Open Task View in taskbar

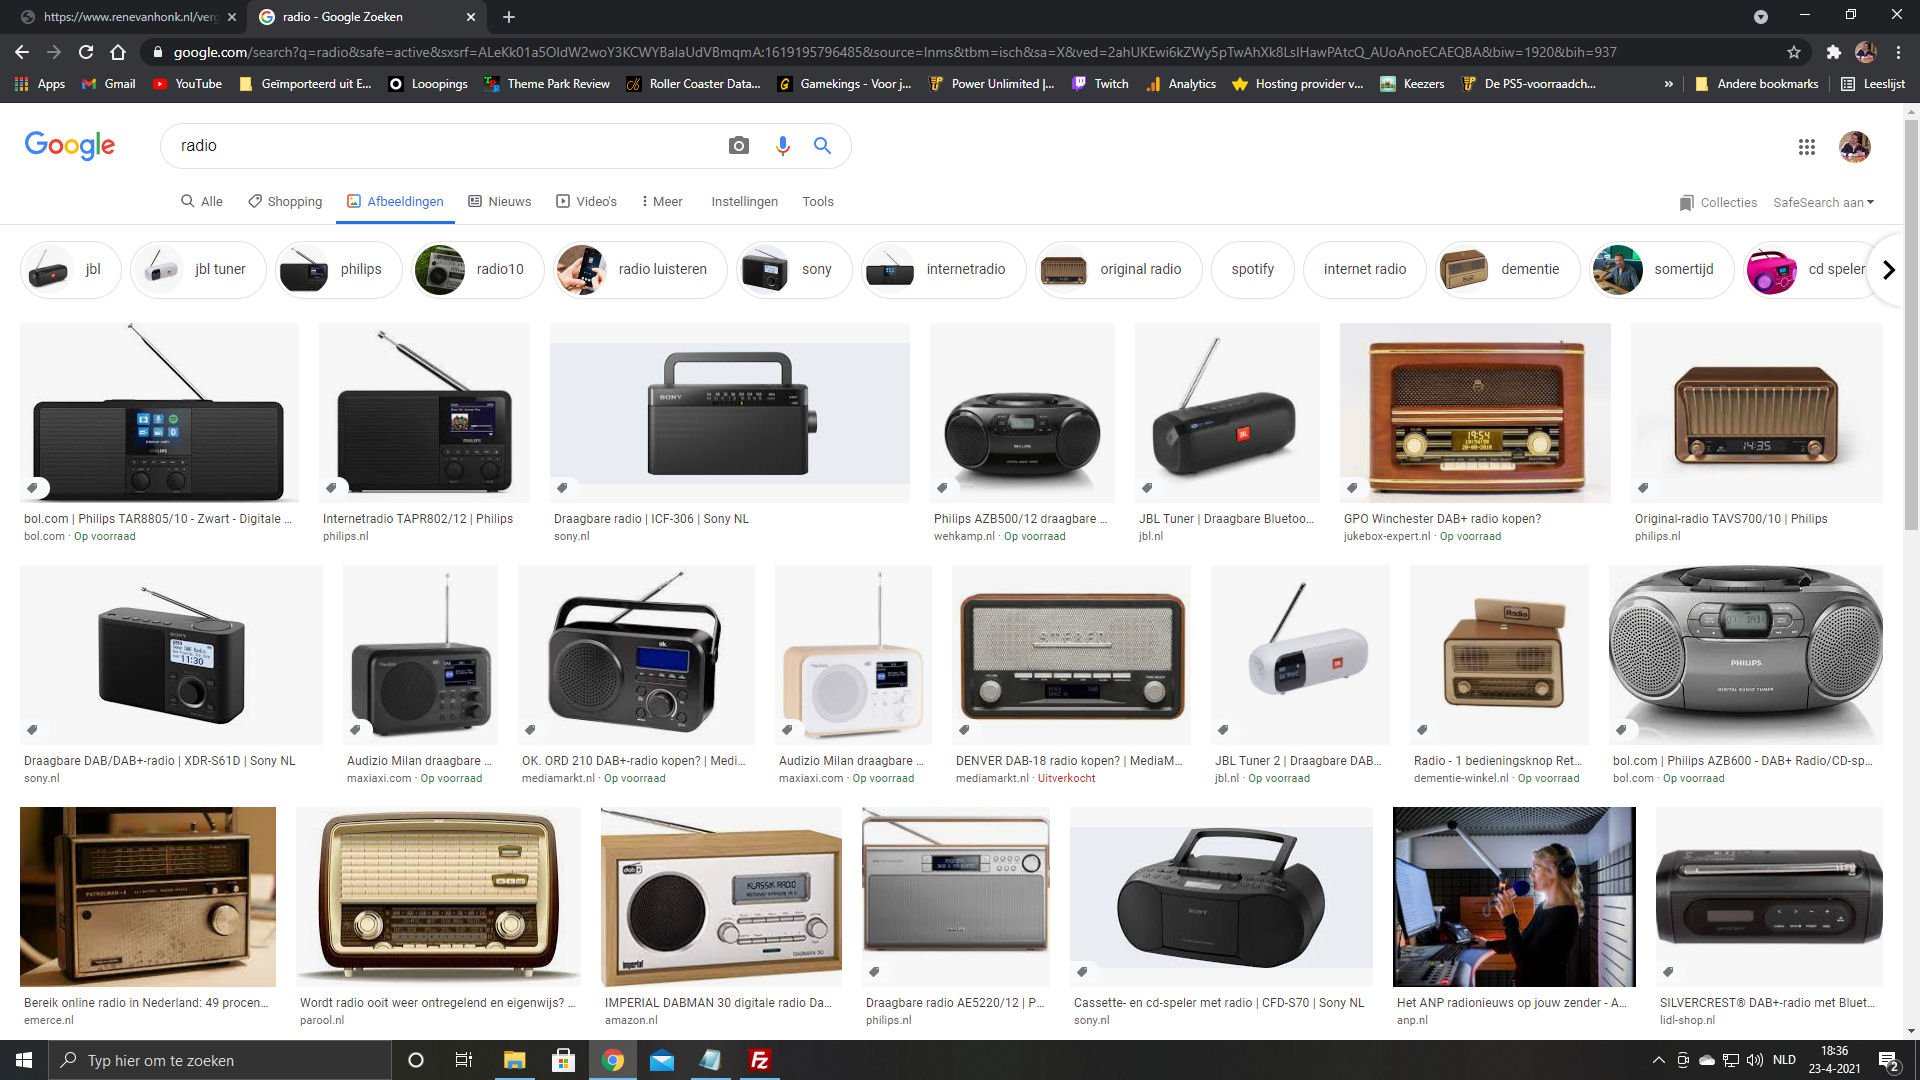463,1060
